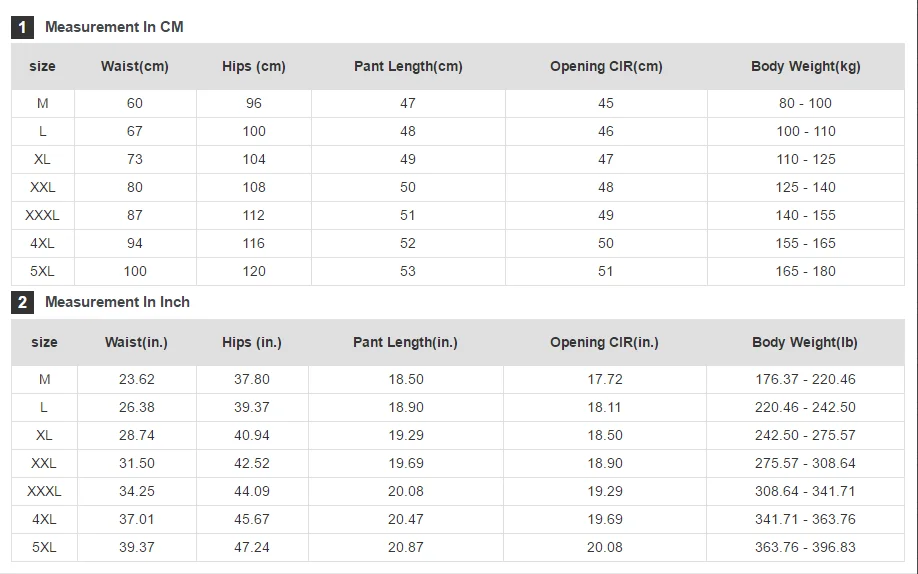Click the waist value 100 in CM table
918x574 pixels.
pyautogui.click(x=135, y=271)
